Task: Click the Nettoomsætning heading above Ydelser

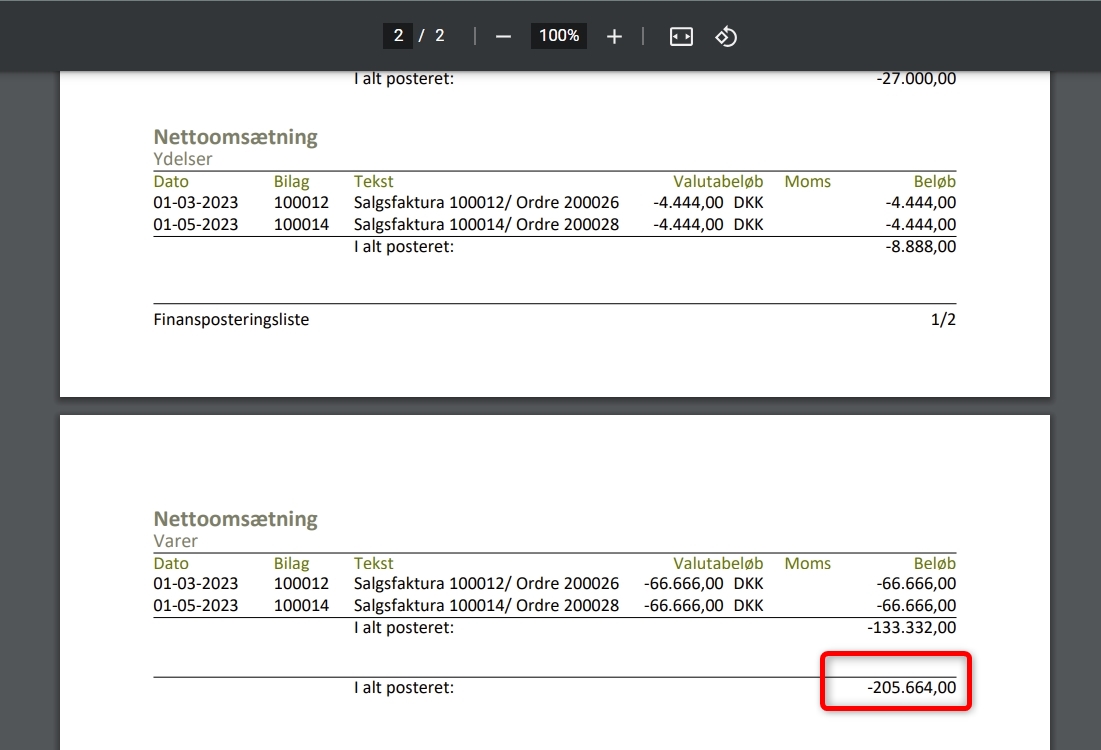Action: tap(235, 137)
